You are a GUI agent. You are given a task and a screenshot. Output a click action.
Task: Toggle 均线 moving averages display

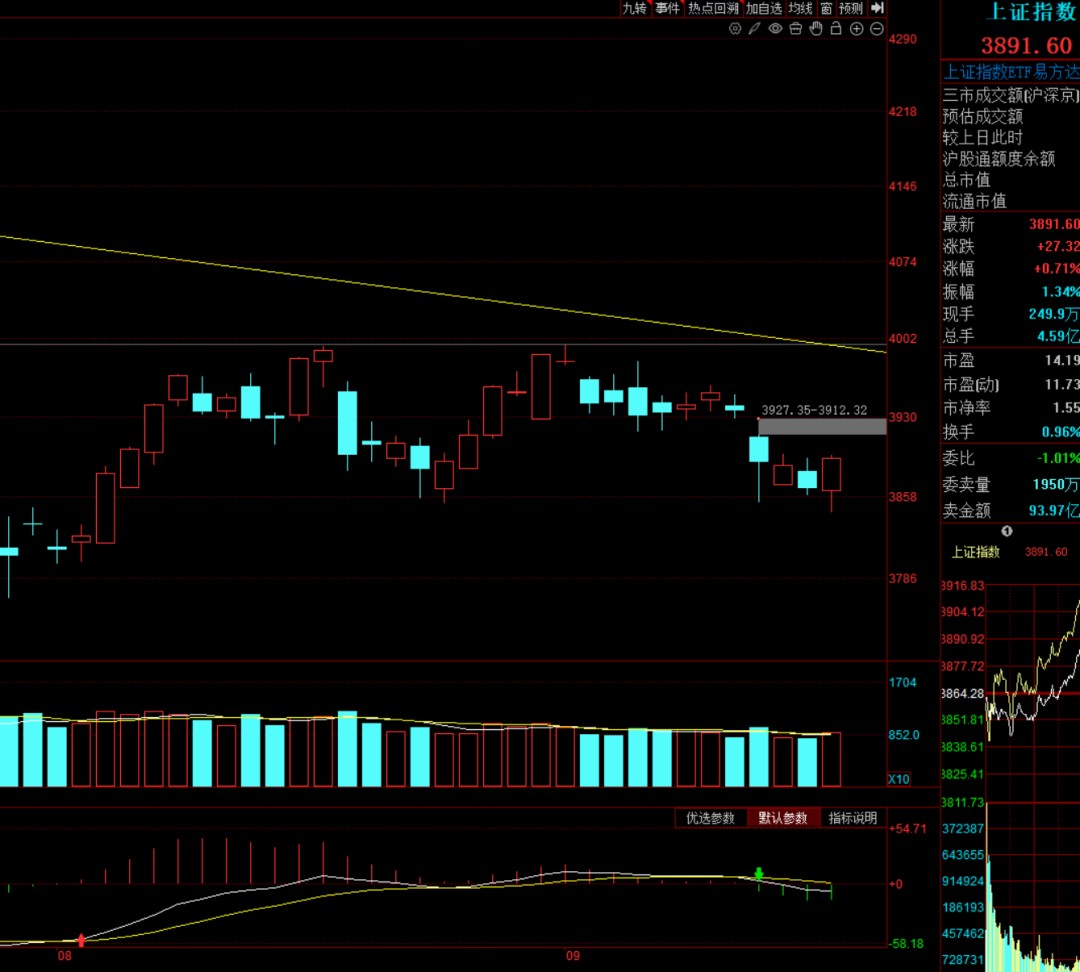[x=800, y=8]
